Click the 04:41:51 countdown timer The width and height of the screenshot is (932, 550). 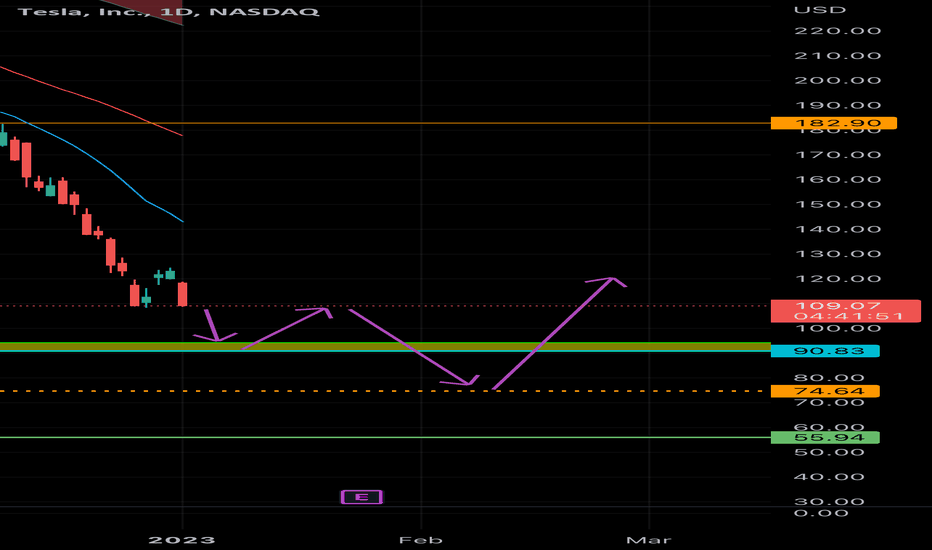pyautogui.click(x=849, y=316)
